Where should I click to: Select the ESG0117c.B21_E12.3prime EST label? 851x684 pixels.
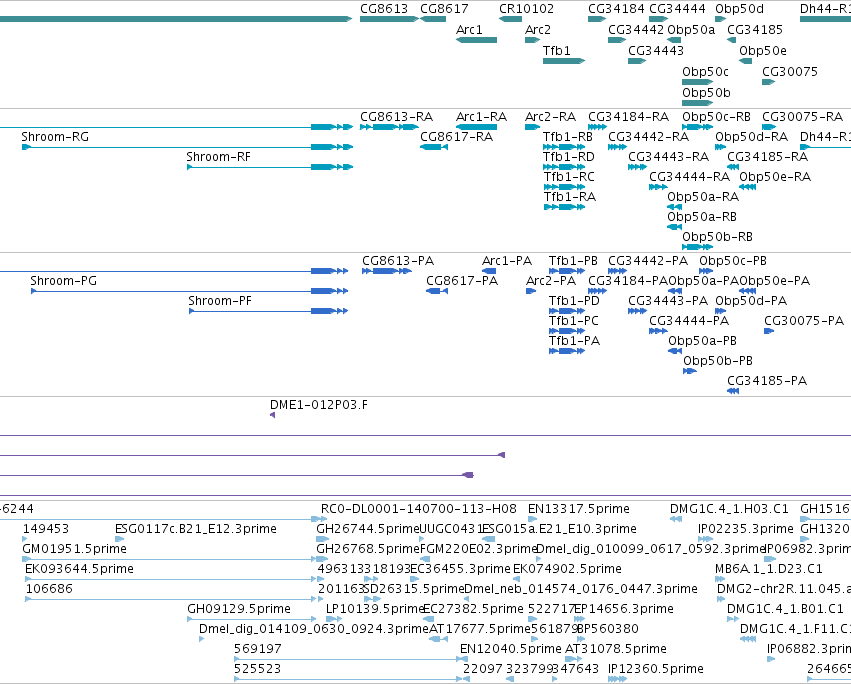point(196,529)
